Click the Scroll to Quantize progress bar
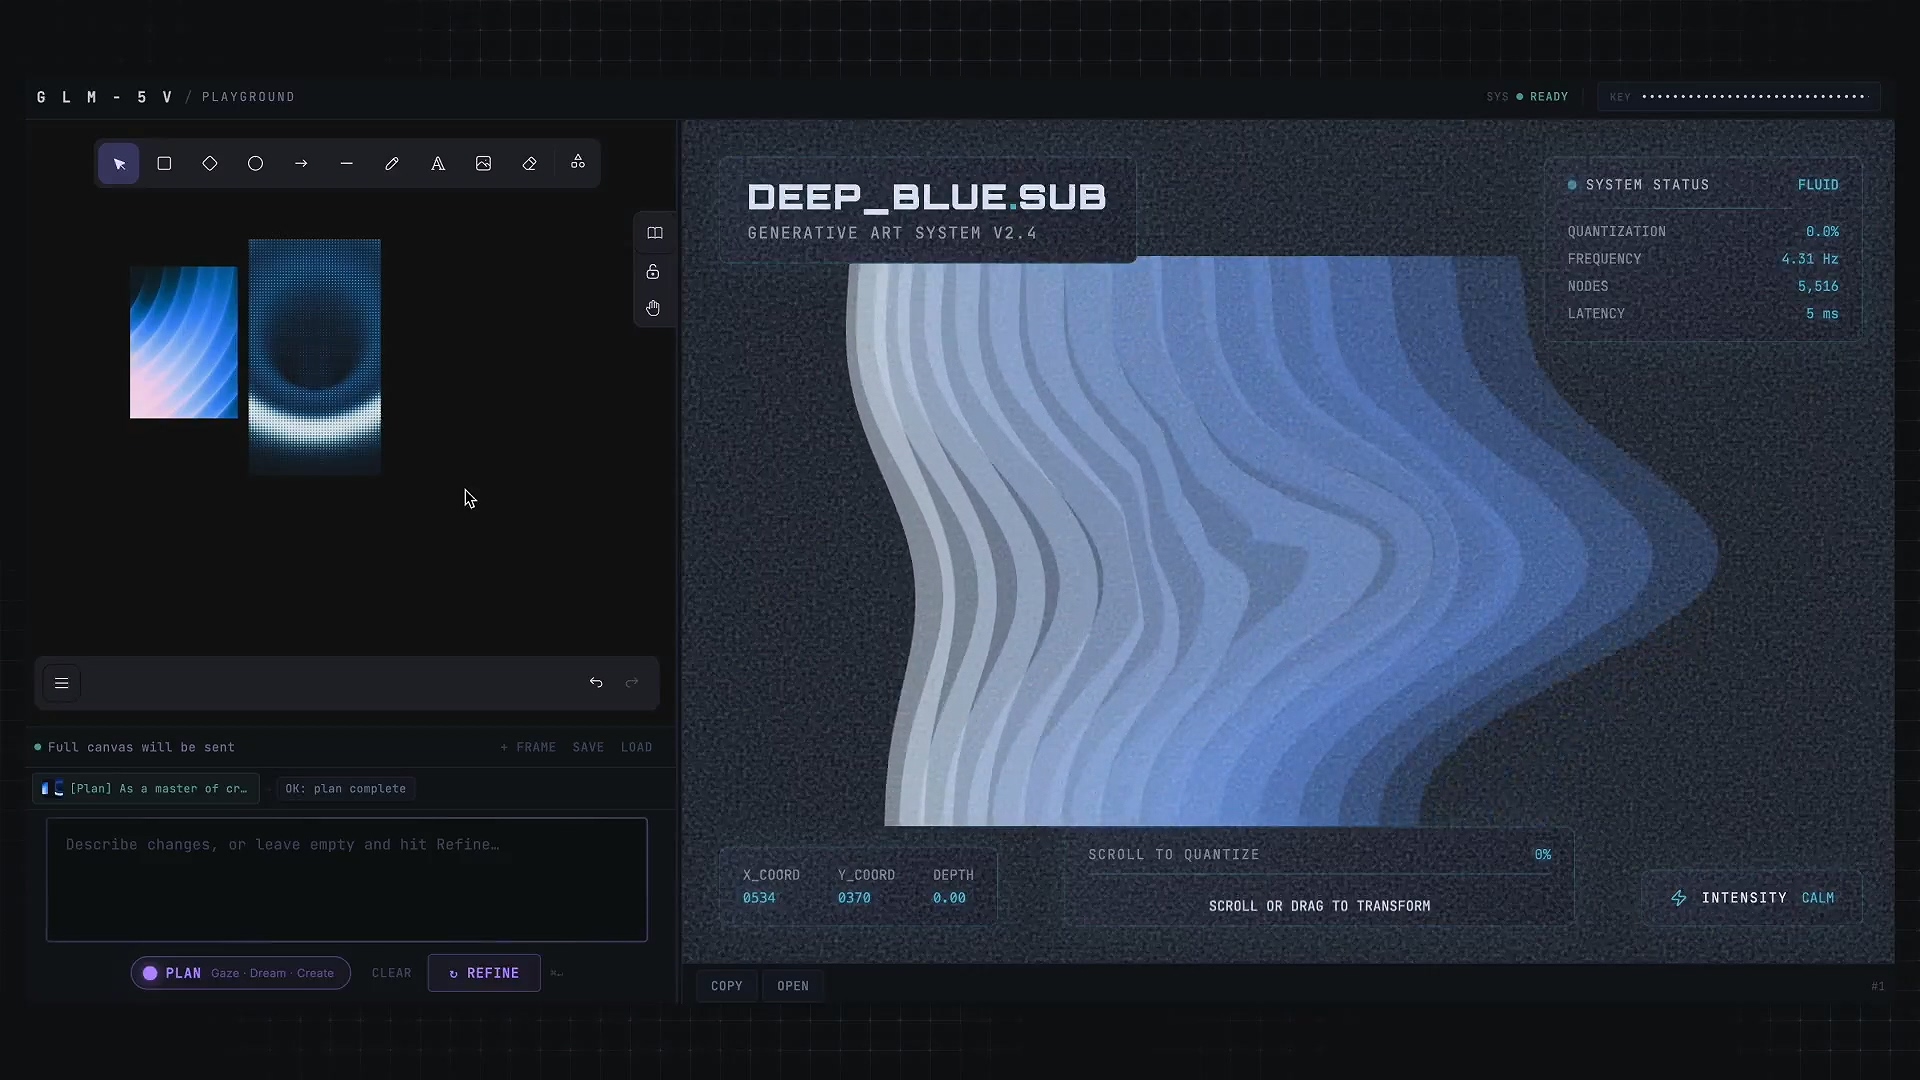The width and height of the screenshot is (1920, 1080). click(1318, 873)
